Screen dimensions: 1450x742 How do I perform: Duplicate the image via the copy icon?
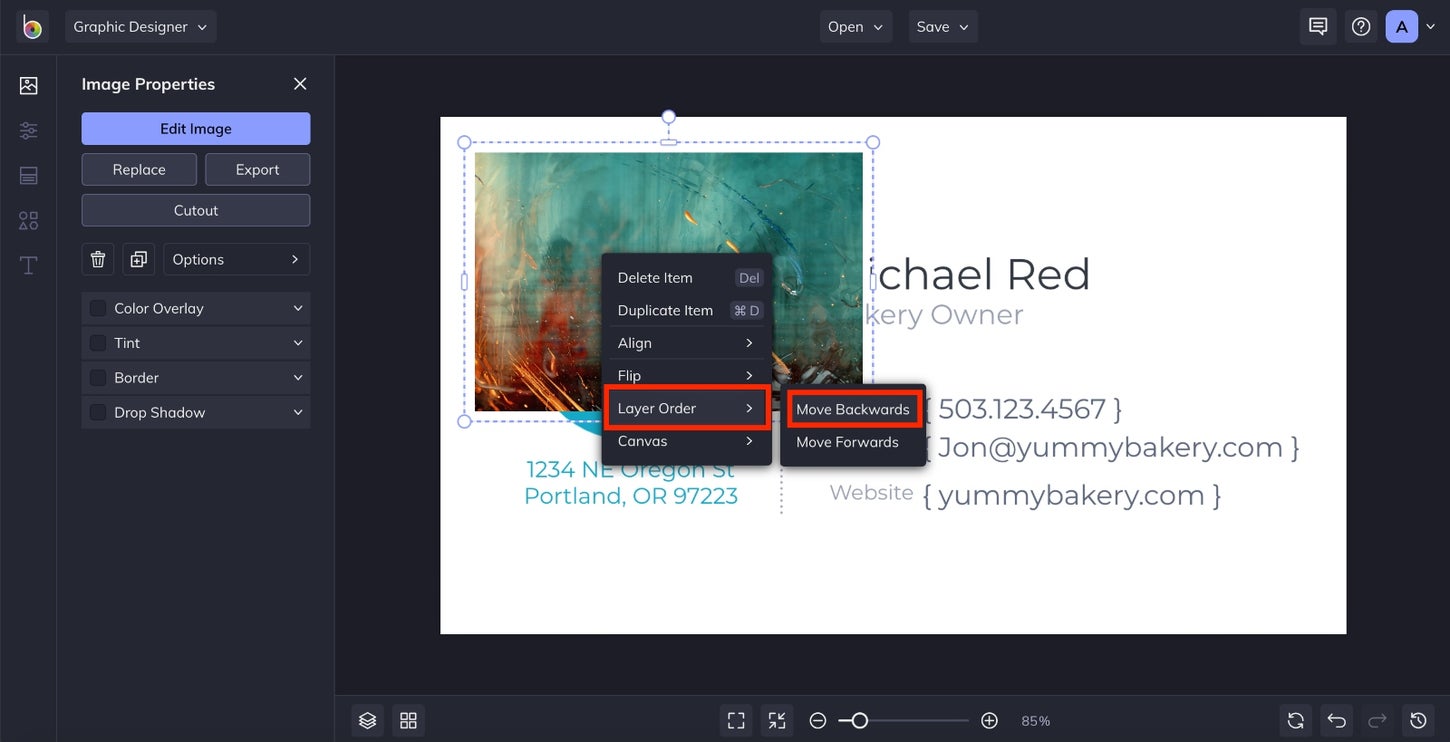point(138,258)
